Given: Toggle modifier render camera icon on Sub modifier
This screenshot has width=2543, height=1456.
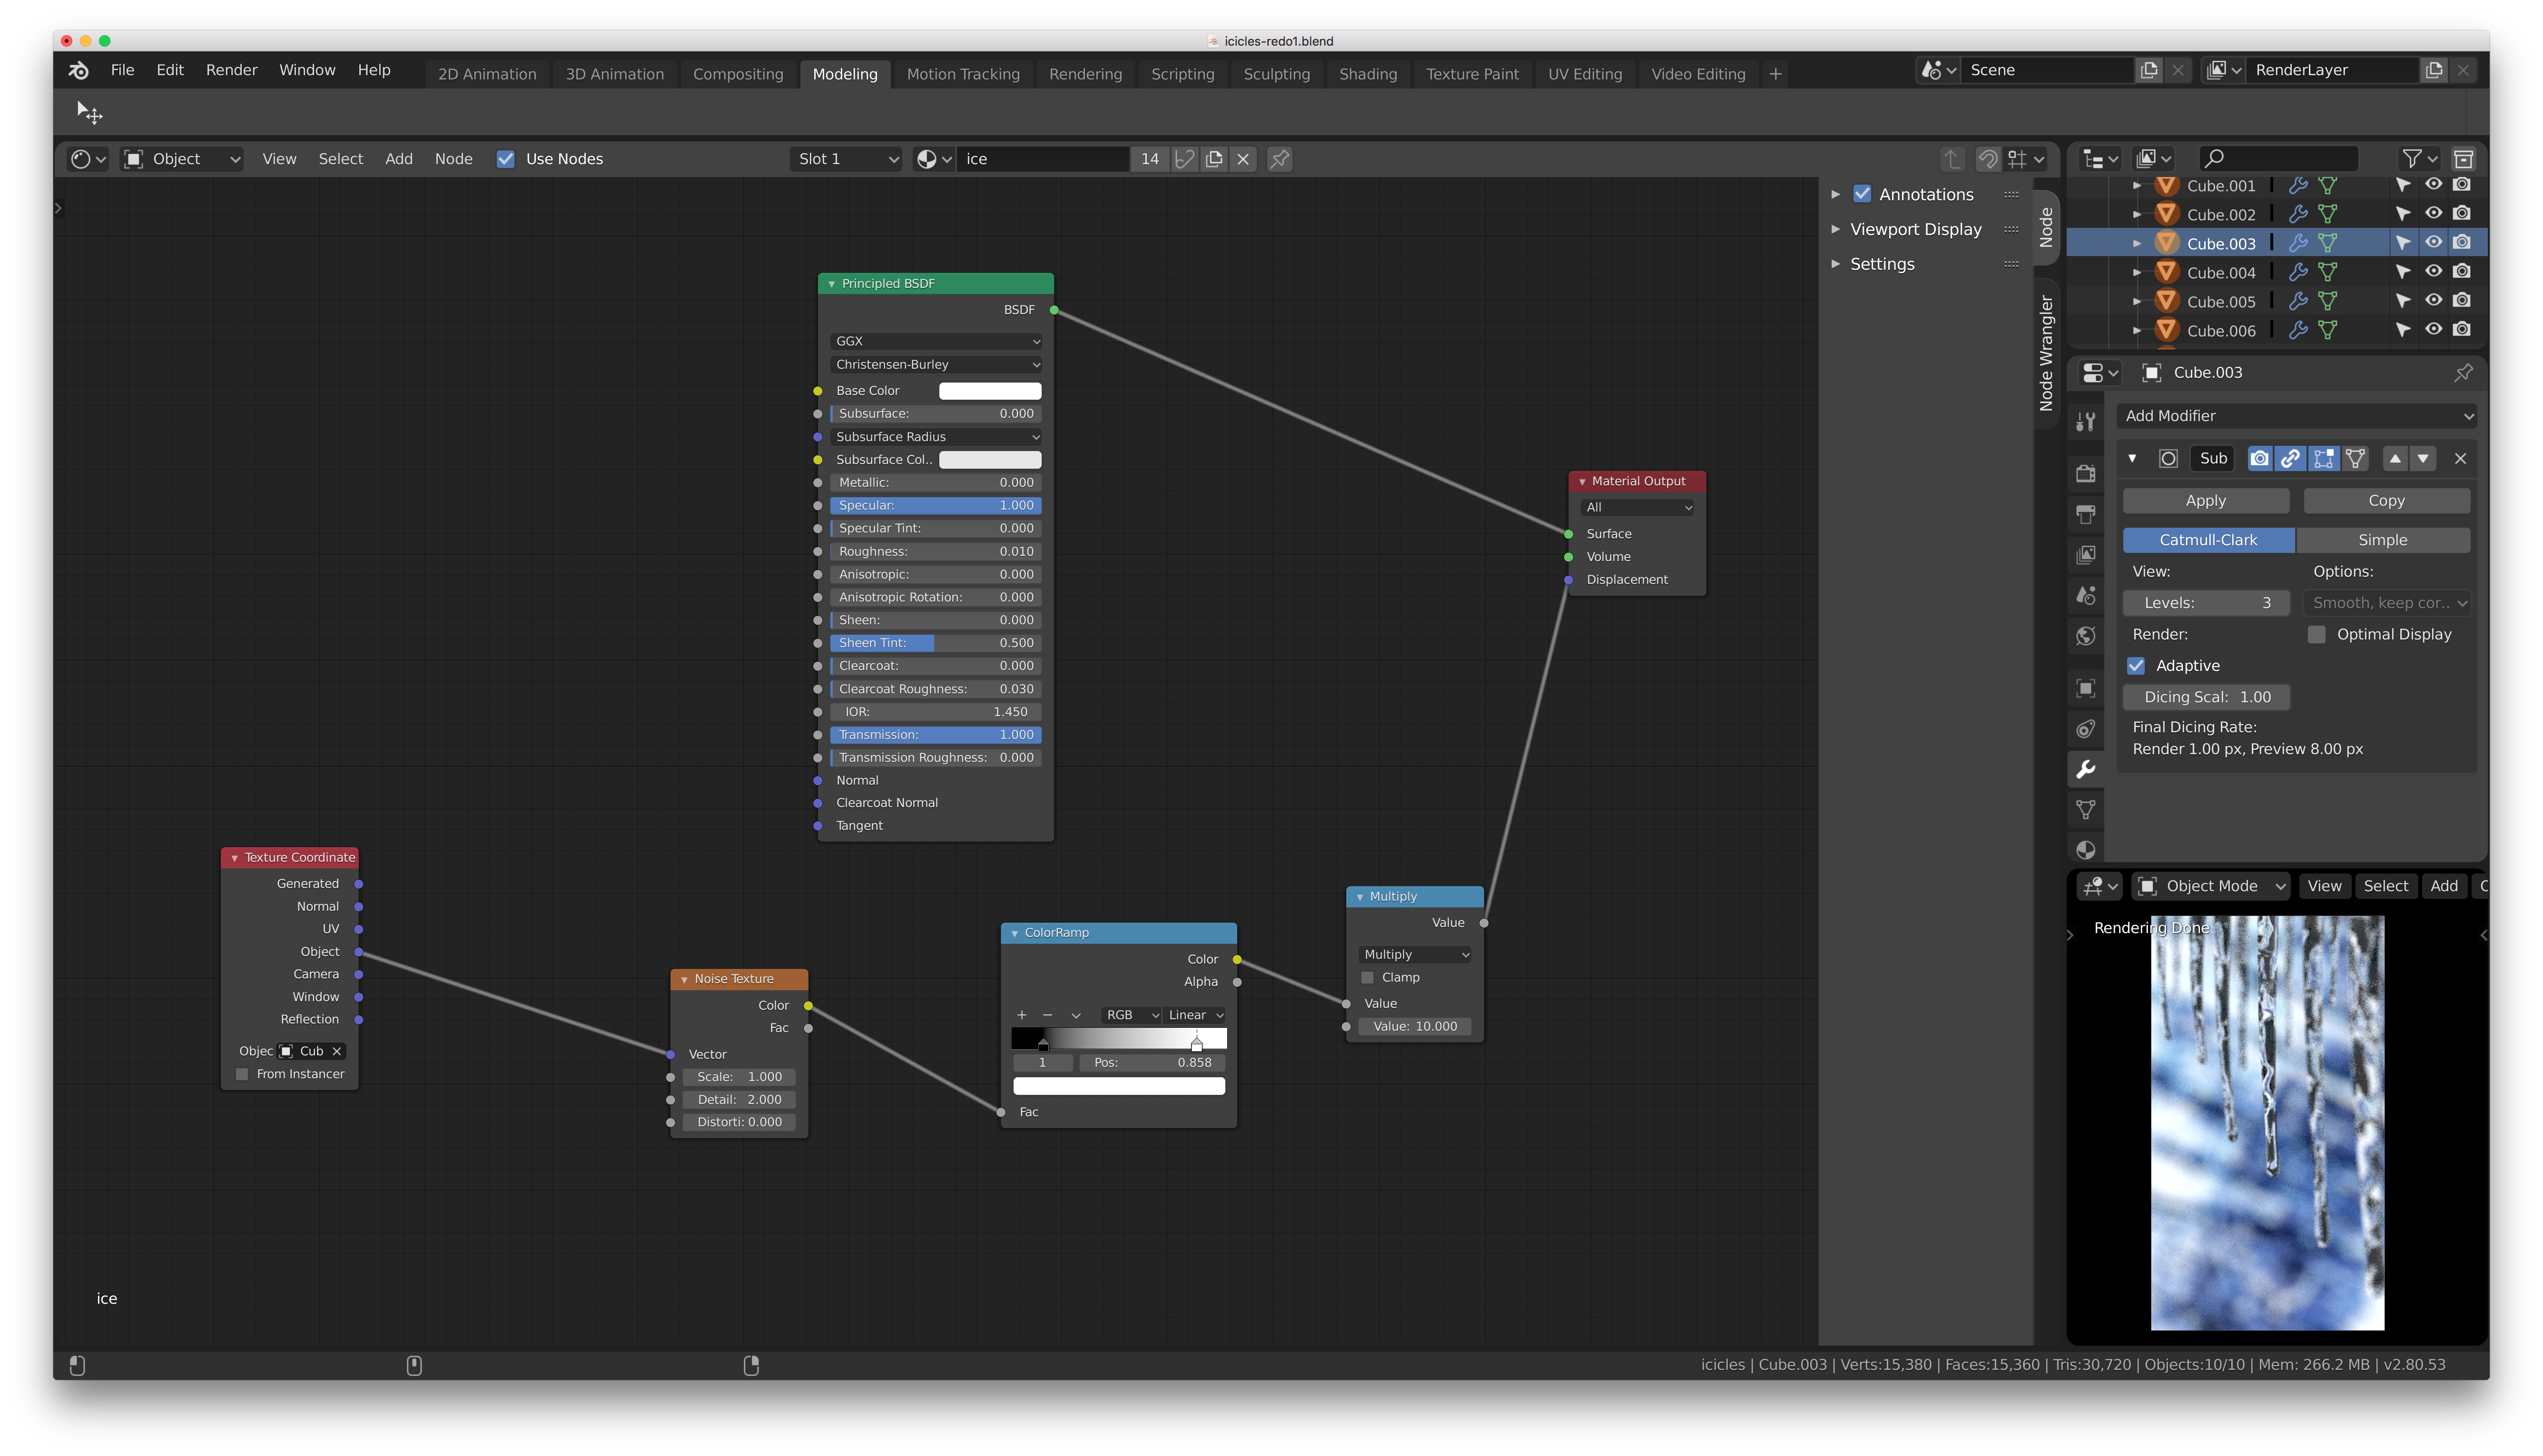Looking at the screenshot, I should coord(2259,458).
